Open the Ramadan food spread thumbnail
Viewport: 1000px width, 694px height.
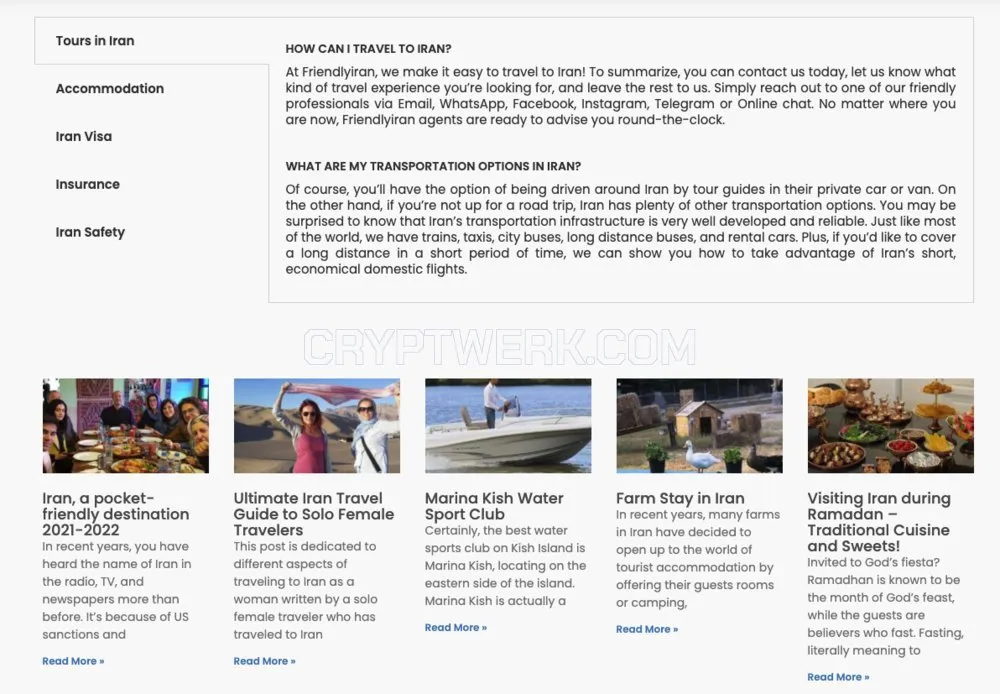point(891,425)
